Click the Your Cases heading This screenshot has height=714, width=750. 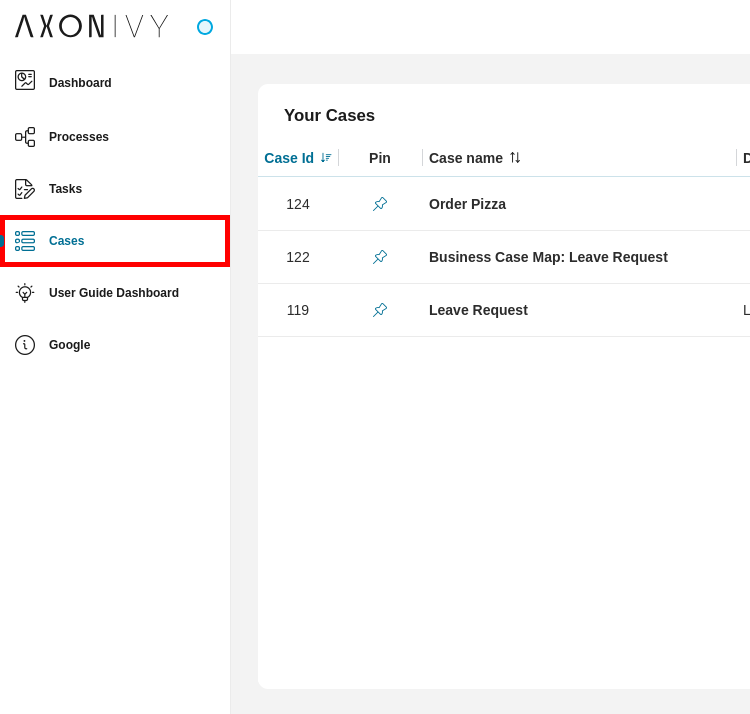click(x=330, y=115)
